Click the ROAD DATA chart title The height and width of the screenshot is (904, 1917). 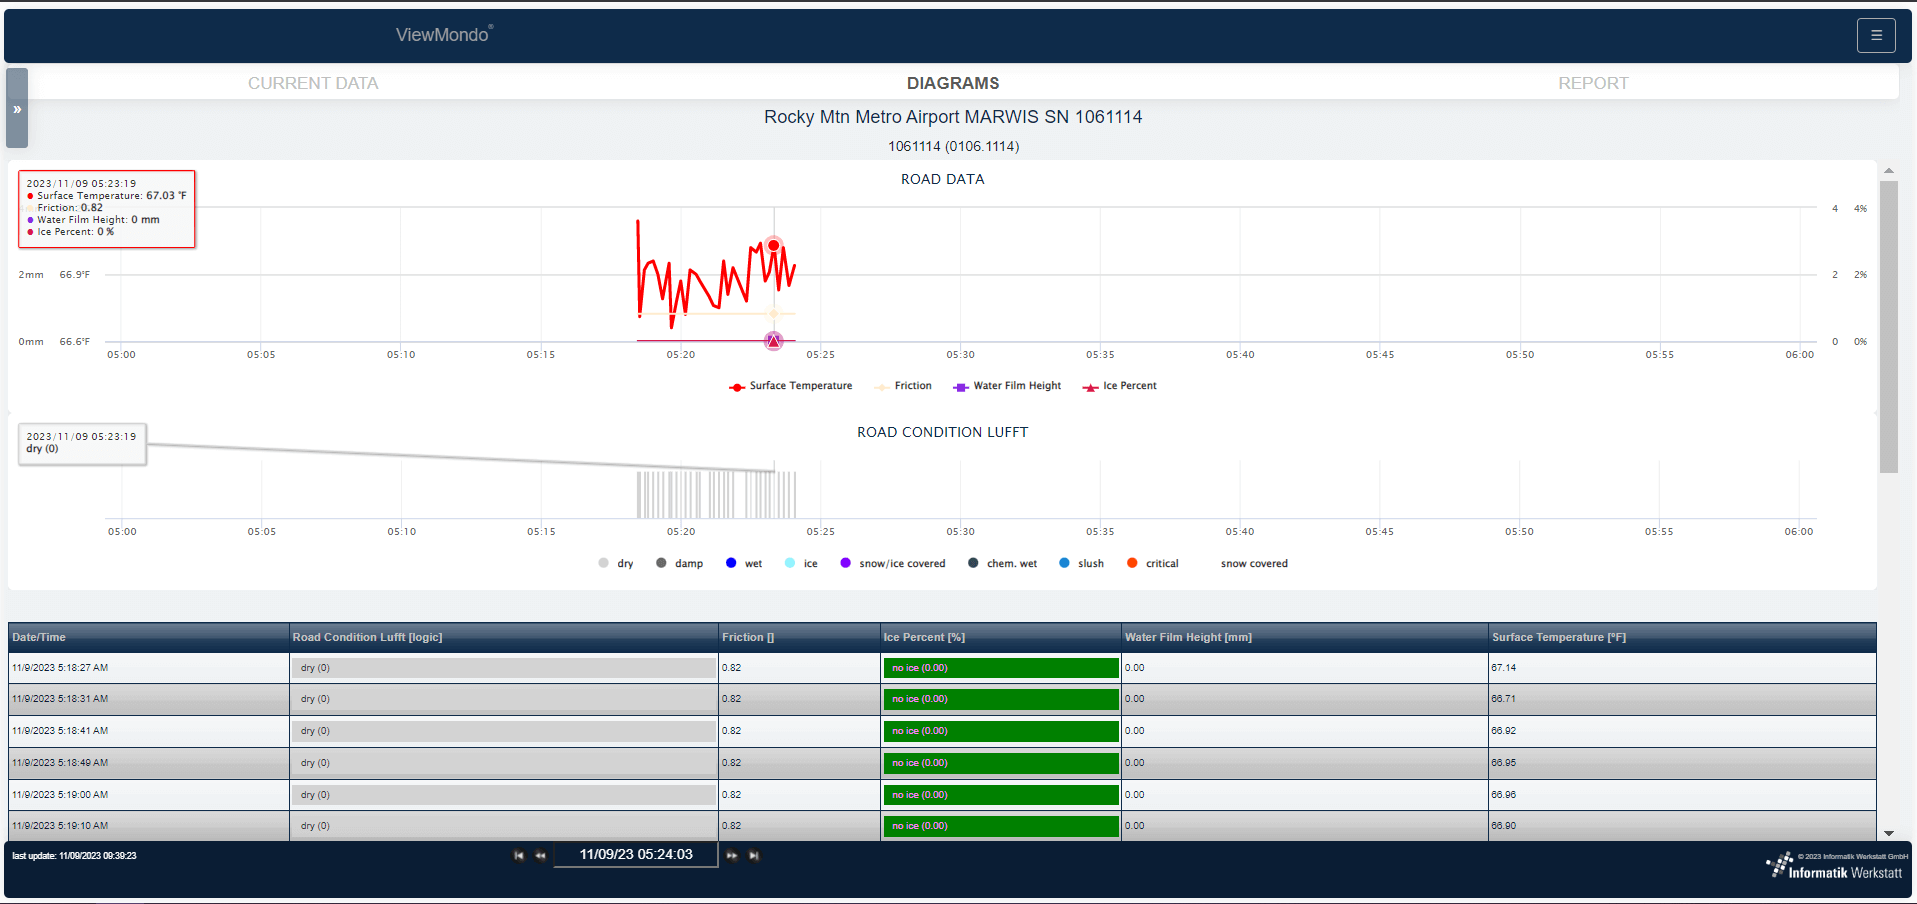click(x=943, y=179)
